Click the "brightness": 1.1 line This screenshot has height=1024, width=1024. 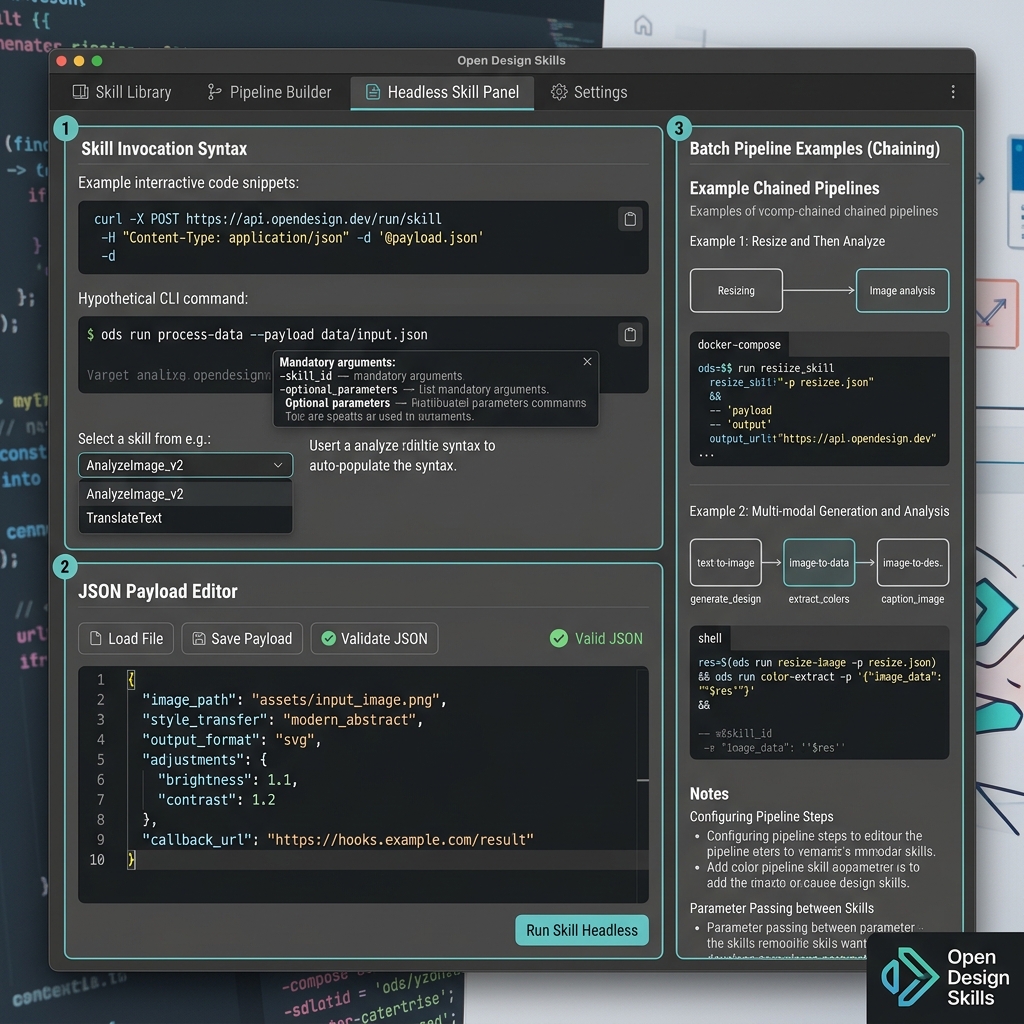(227, 780)
